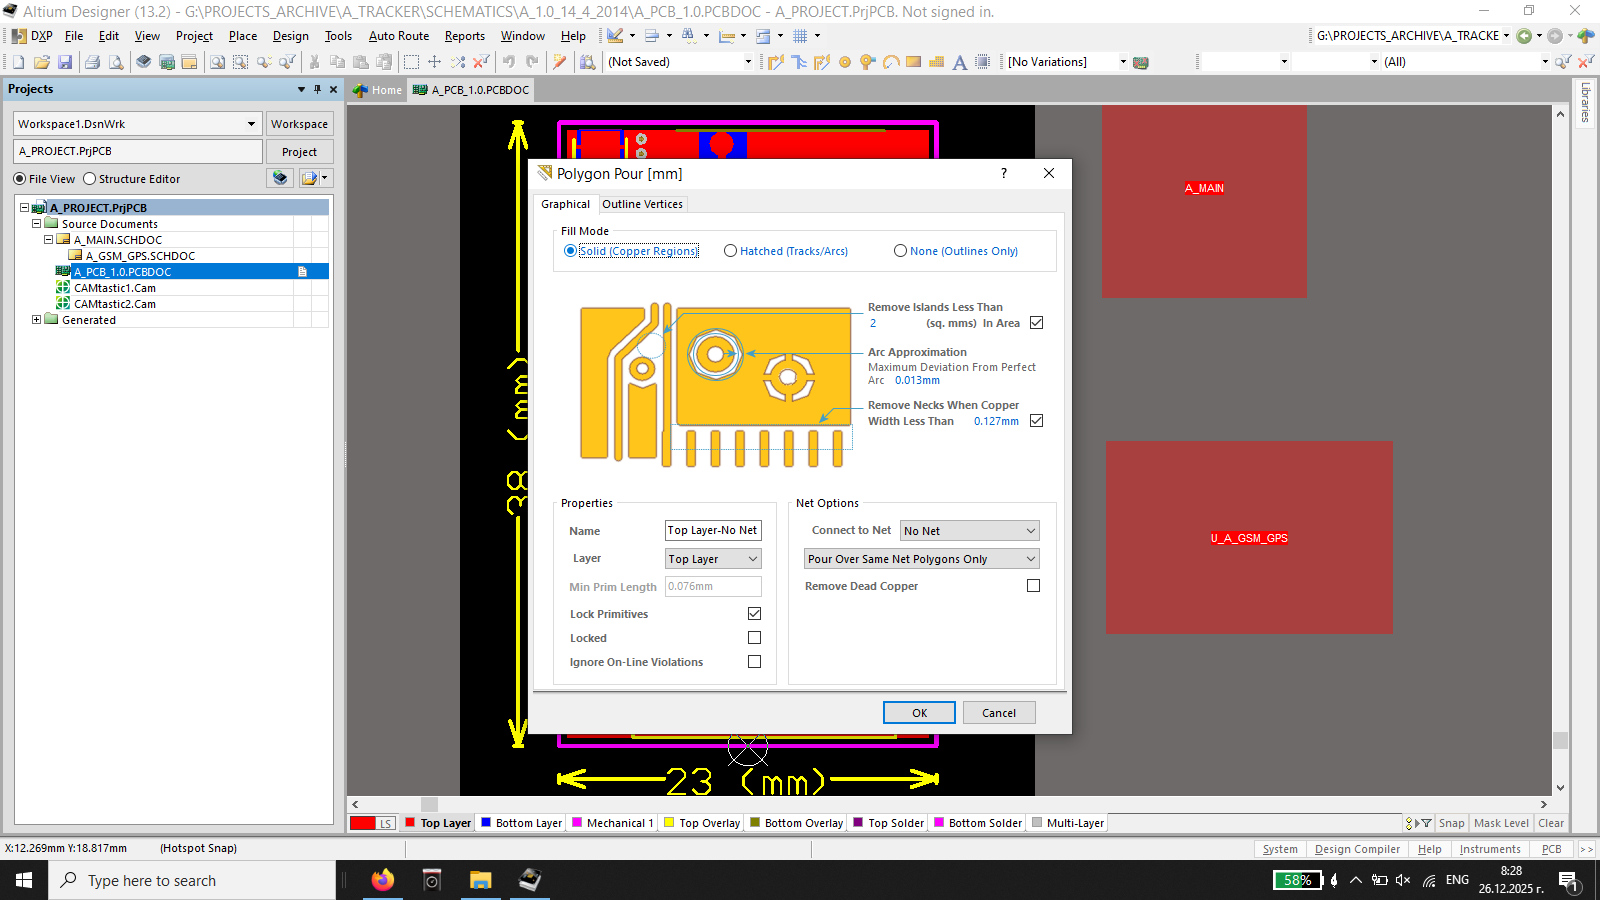Click the Place String text icon
1600x900 pixels.
click(x=959, y=62)
